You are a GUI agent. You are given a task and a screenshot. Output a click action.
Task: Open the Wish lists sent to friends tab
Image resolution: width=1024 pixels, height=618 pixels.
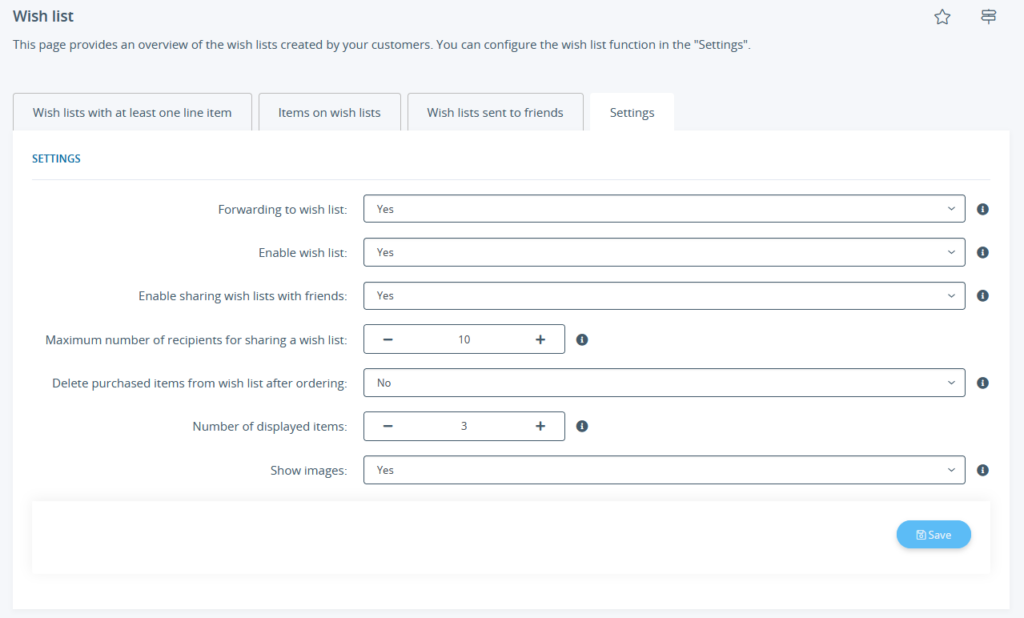pyautogui.click(x=494, y=112)
